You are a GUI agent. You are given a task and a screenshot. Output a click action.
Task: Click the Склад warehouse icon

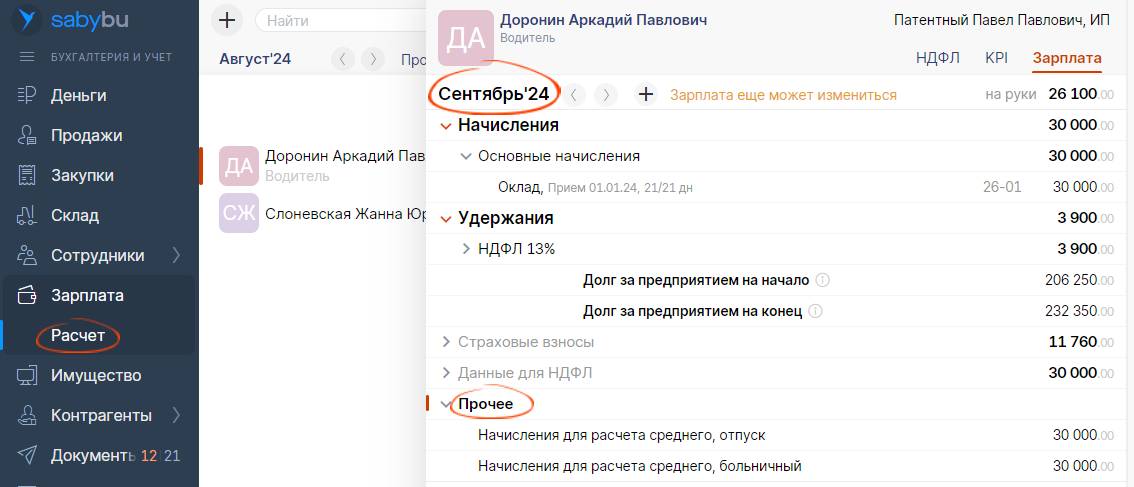(x=27, y=216)
